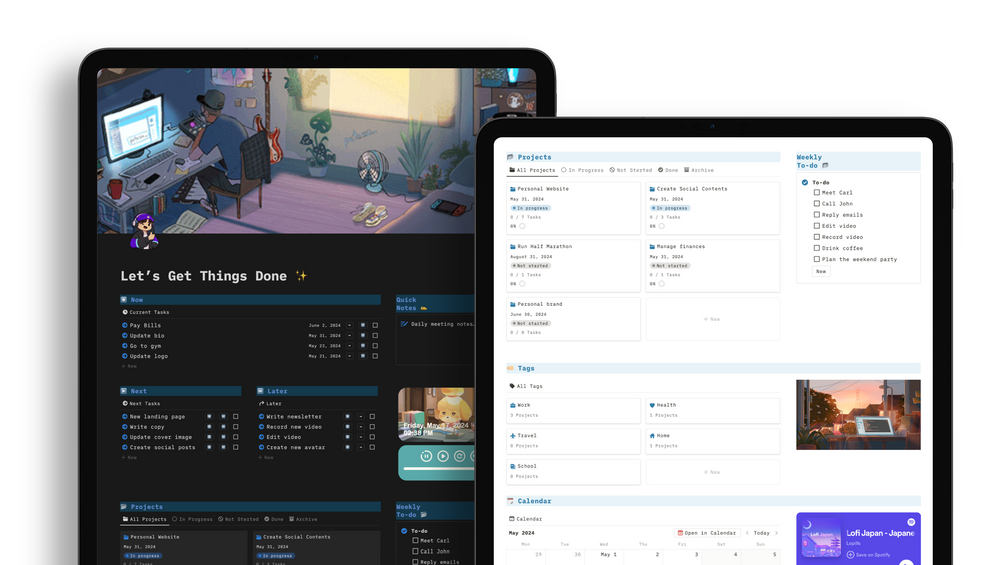Viewport: 1005px width, 565px height.
Task: Click the heart icon on the Health tag
Action: coord(652,405)
